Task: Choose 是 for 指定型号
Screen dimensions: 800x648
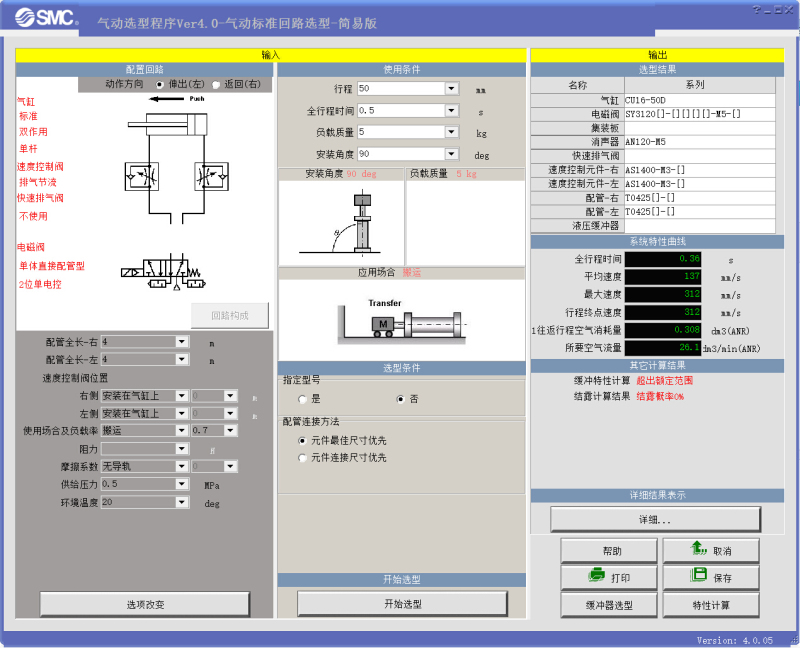Action: coord(303,399)
